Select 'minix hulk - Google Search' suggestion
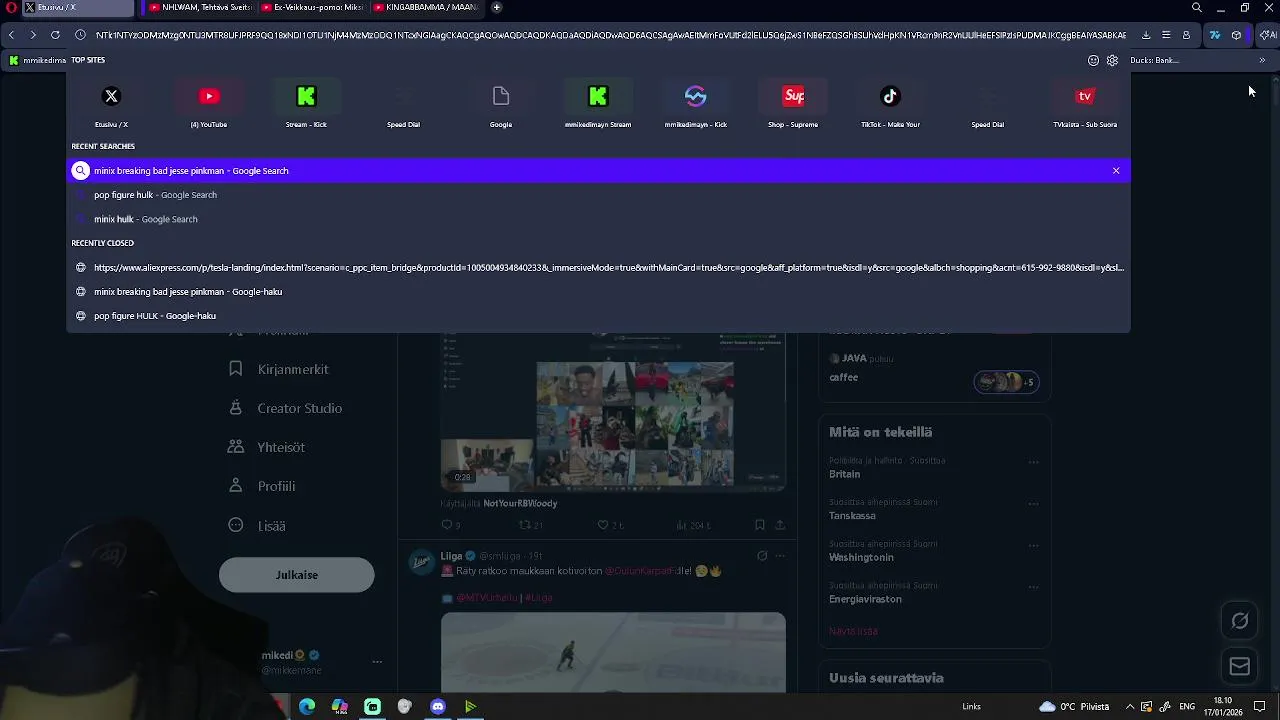The width and height of the screenshot is (1280, 720). pyautogui.click(x=598, y=219)
